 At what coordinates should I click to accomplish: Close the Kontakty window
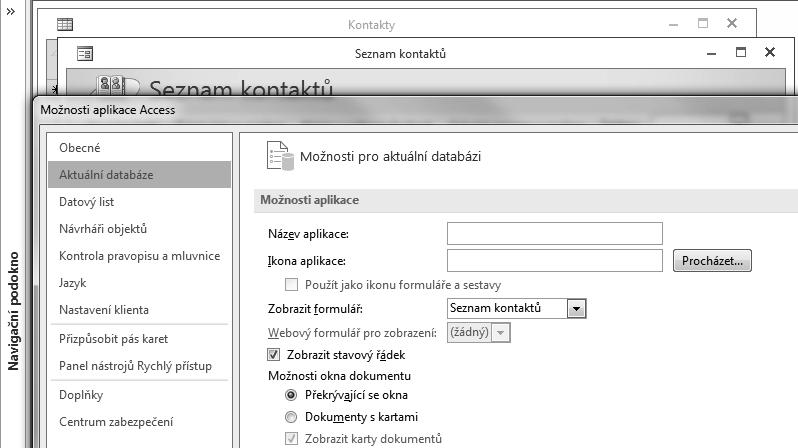732,23
